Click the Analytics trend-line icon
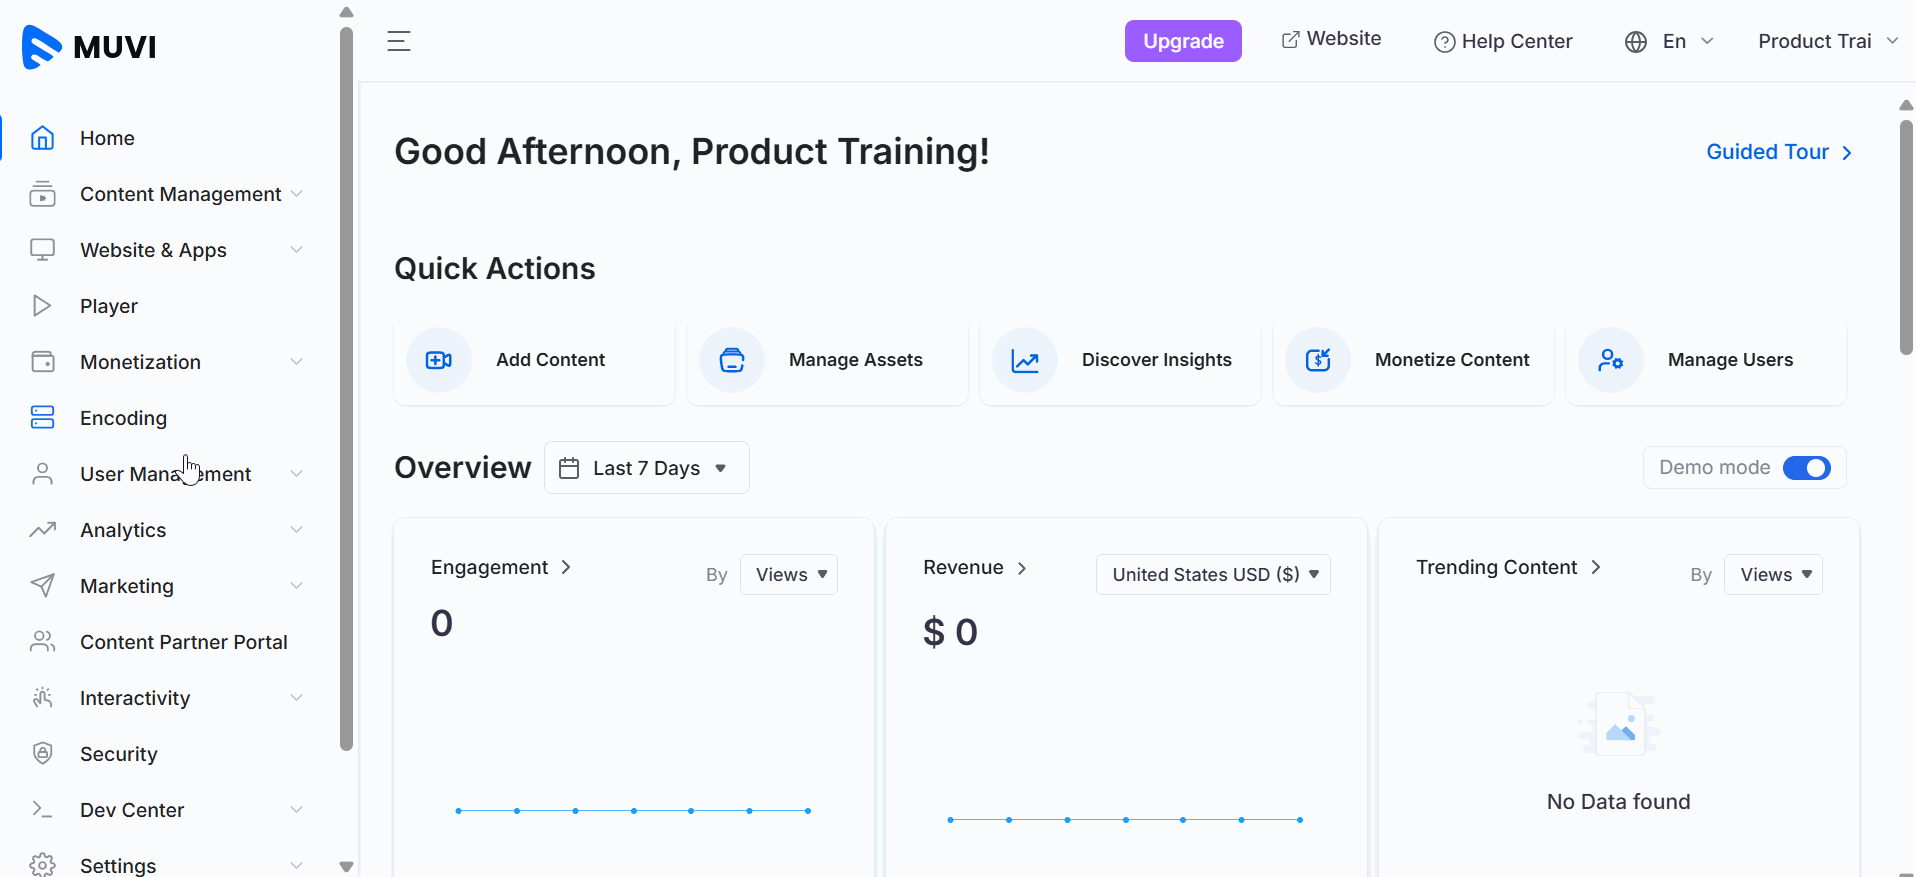Image resolution: width=1916 pixels, height=877 pixels. click(42, 530)
